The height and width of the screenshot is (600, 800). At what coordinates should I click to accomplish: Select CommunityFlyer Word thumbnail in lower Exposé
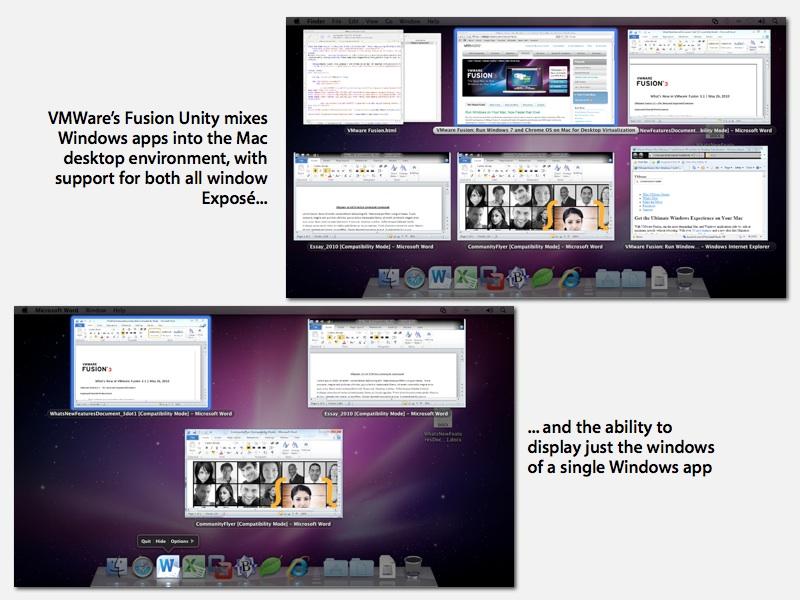pos(263,474)
